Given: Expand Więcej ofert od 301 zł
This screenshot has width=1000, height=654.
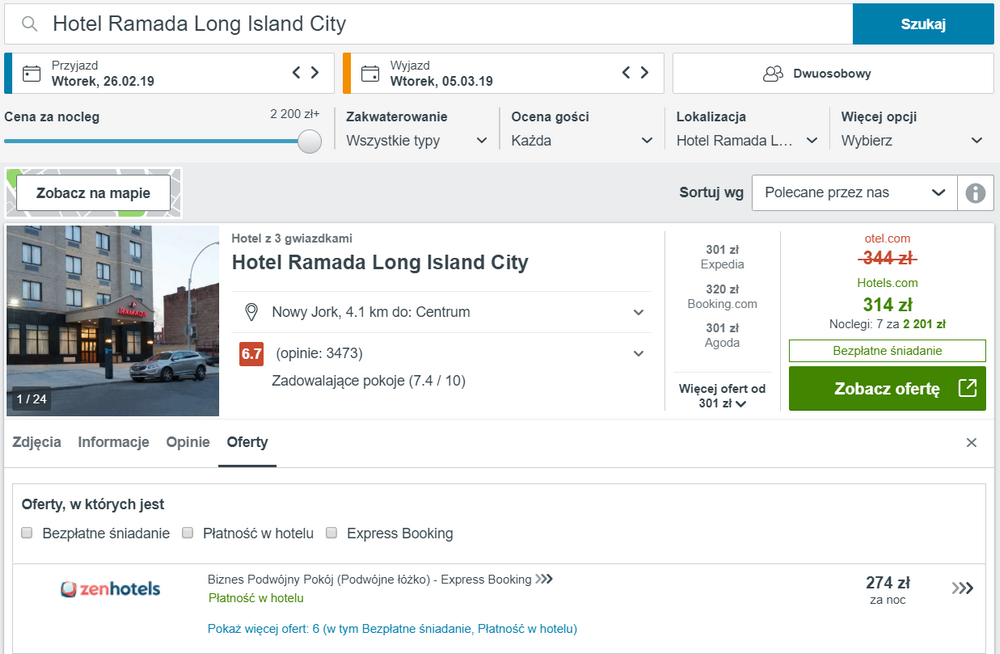Looking at the screenshot, I should pyautogui.click(x=722, y=396).
